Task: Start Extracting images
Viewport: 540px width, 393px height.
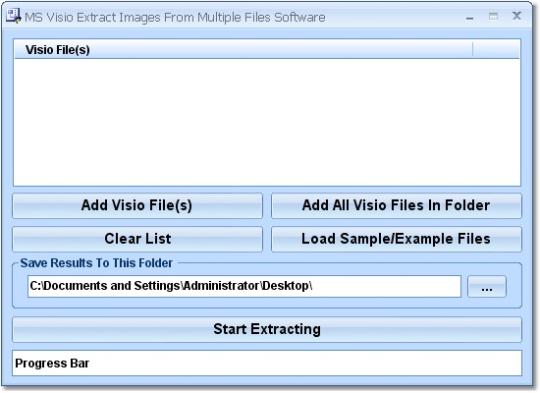Action: pos(267,330)
